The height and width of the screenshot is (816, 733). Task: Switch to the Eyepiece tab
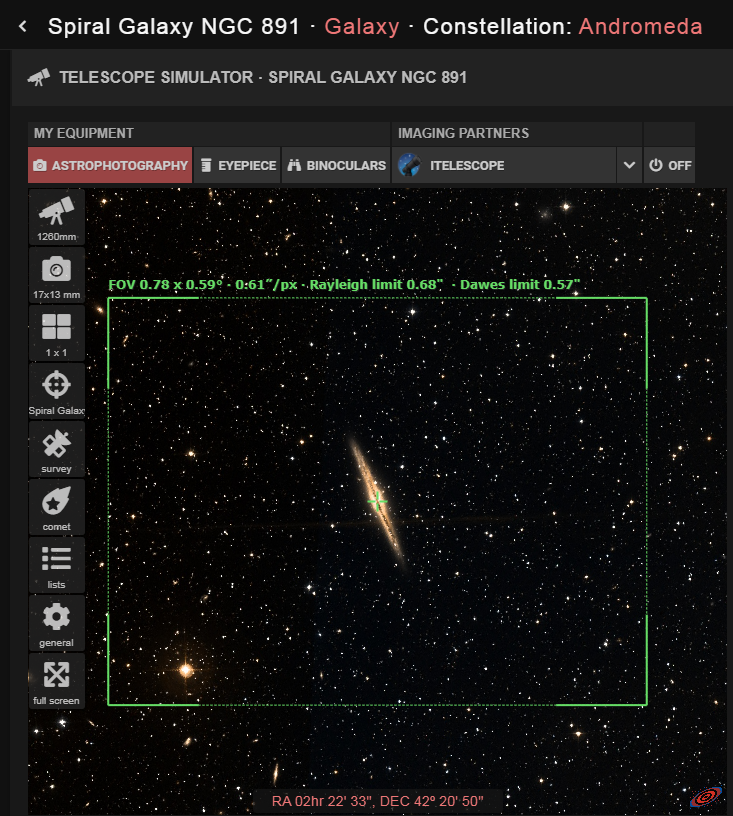[x=237, y=165]
